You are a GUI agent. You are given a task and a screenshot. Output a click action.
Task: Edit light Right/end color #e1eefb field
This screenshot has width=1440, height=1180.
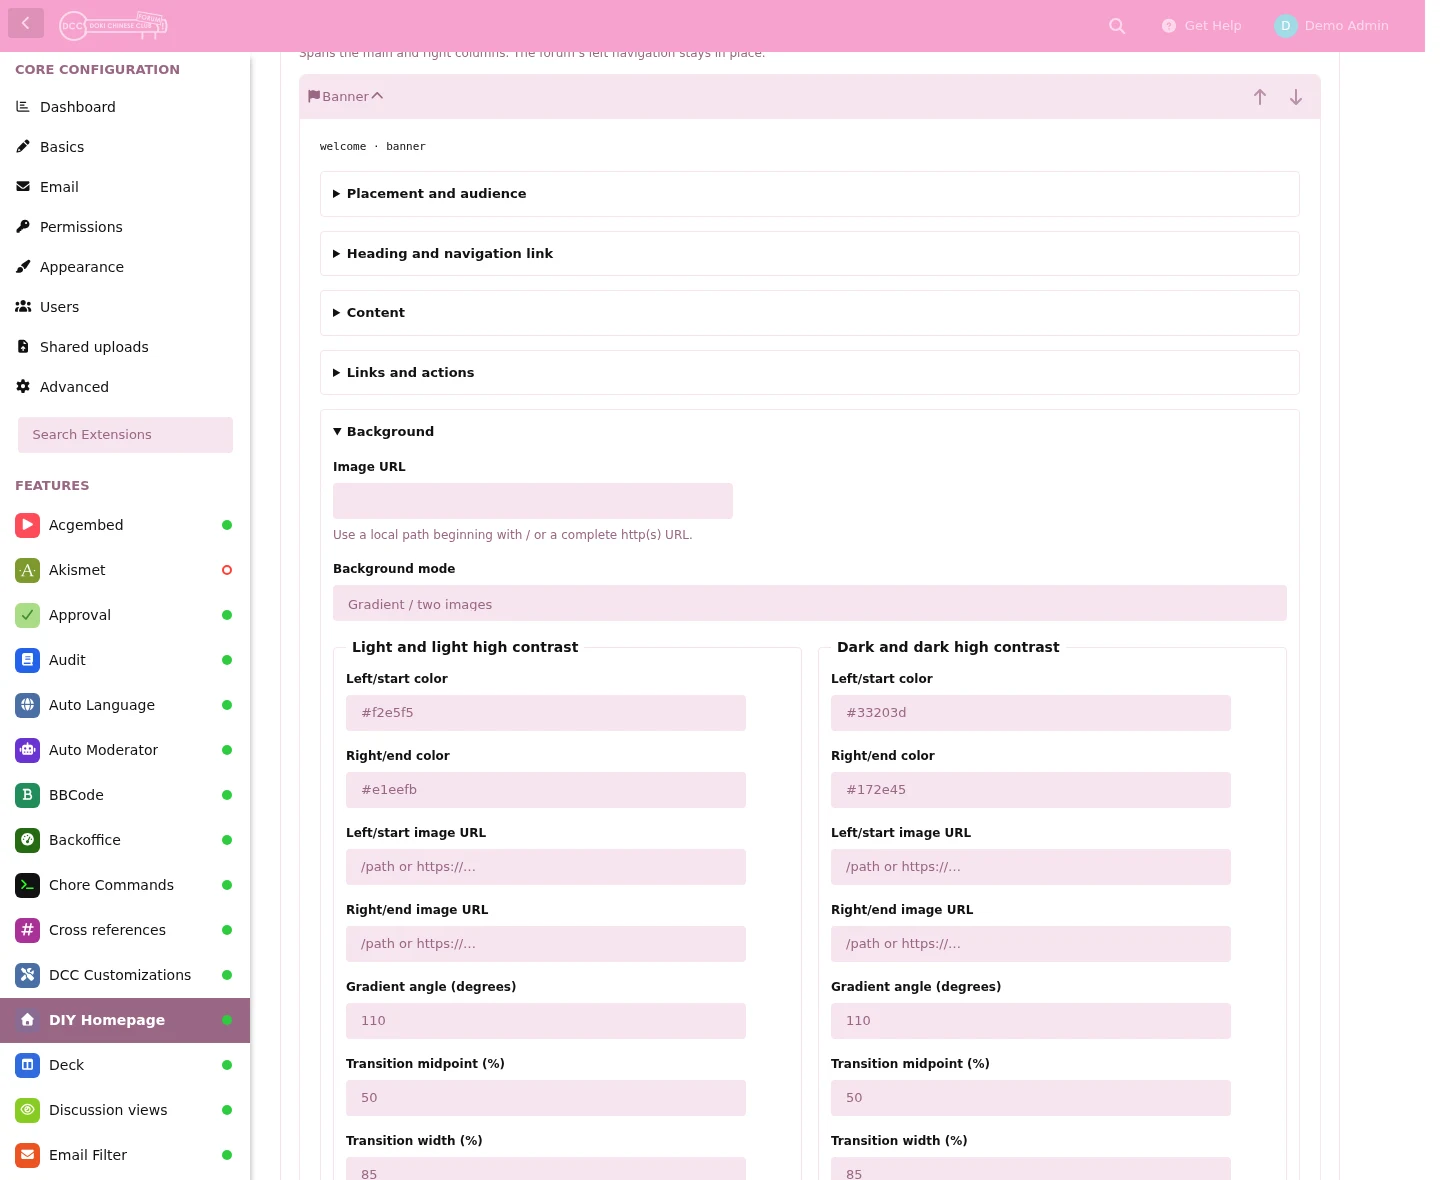546,790
